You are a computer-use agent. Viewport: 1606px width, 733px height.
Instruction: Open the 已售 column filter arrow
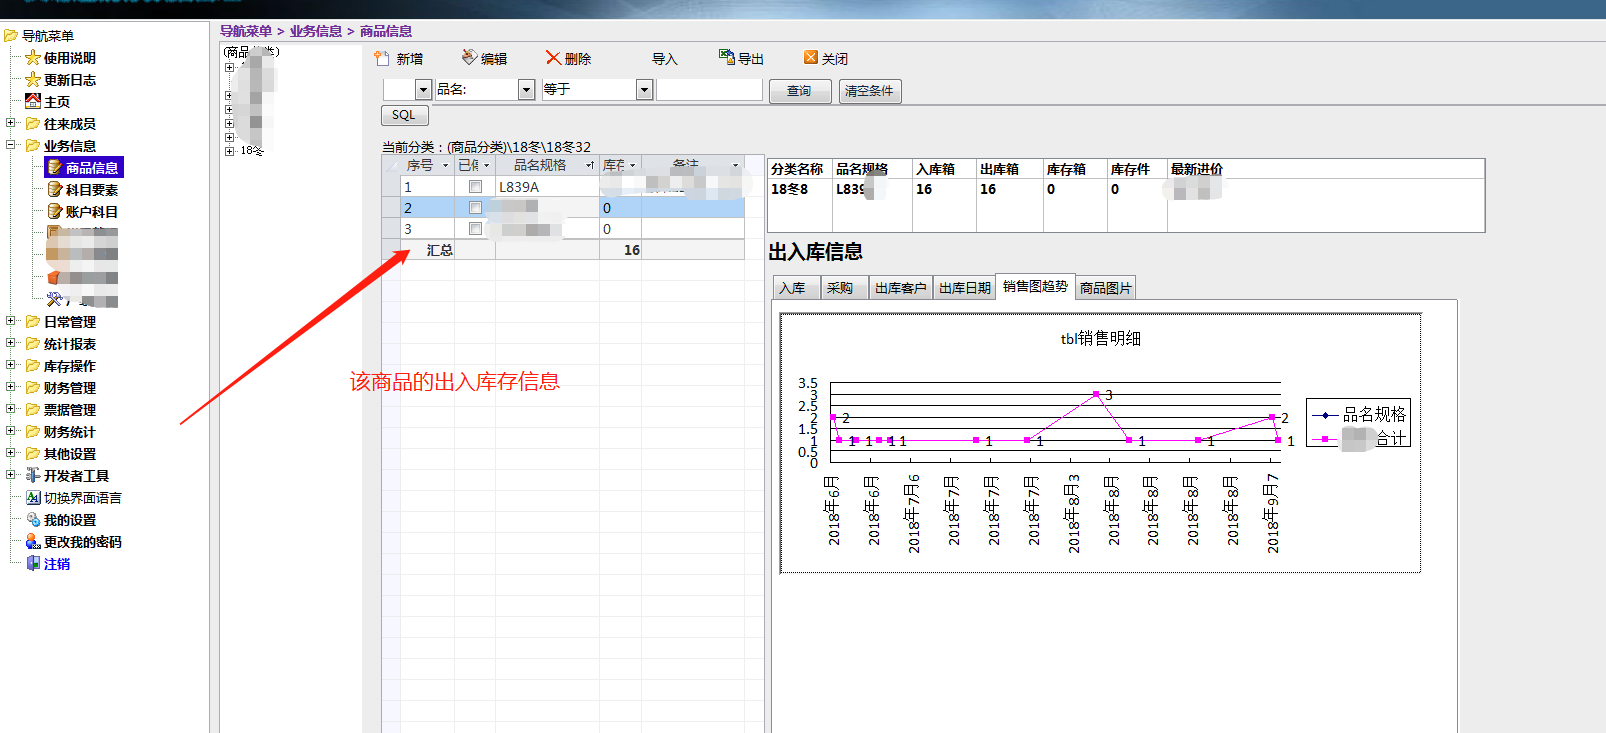[487, 166]
